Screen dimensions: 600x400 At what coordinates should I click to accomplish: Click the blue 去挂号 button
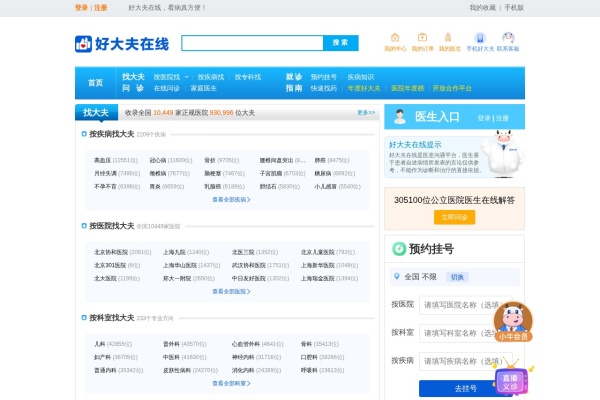(466, 389)
